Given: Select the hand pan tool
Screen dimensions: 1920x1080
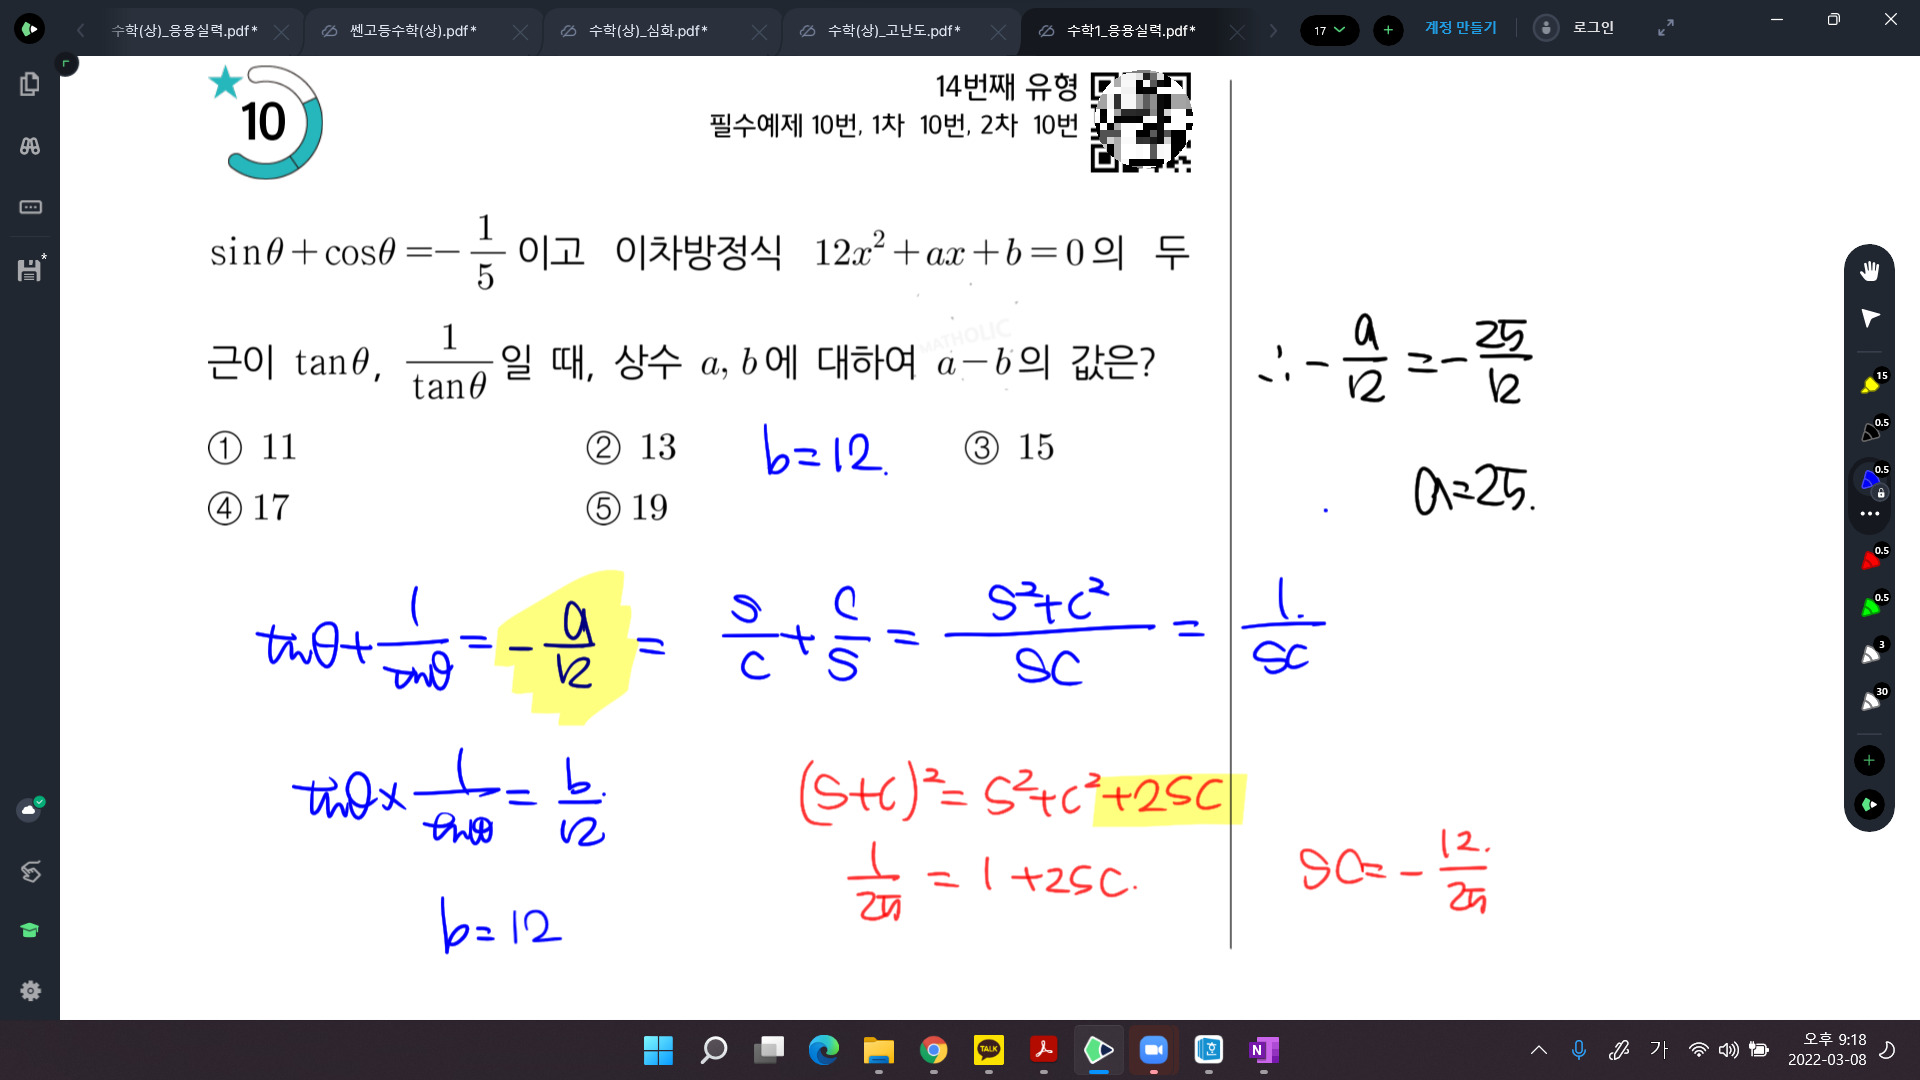Looking at the screenshot, I should click(1869, 271).
